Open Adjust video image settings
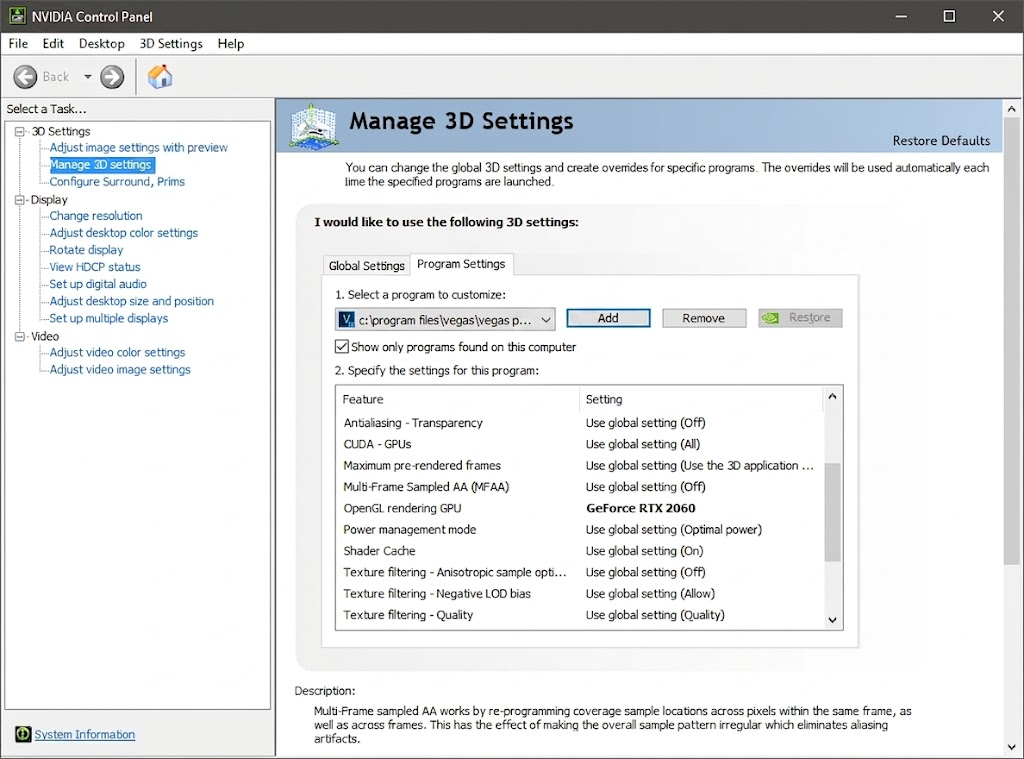The width and height of the screenshot is (1024, 759). coord(120,369)
